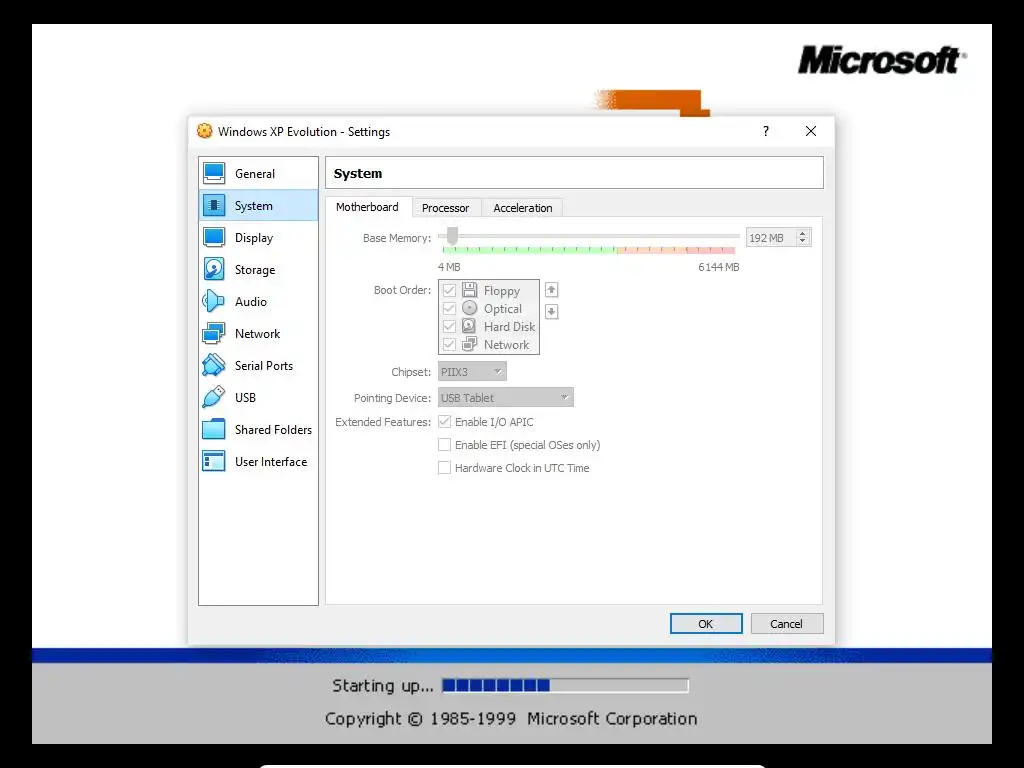Select Audio label in settings list
The image size is (1024, 768).
[x=251, y=302]
